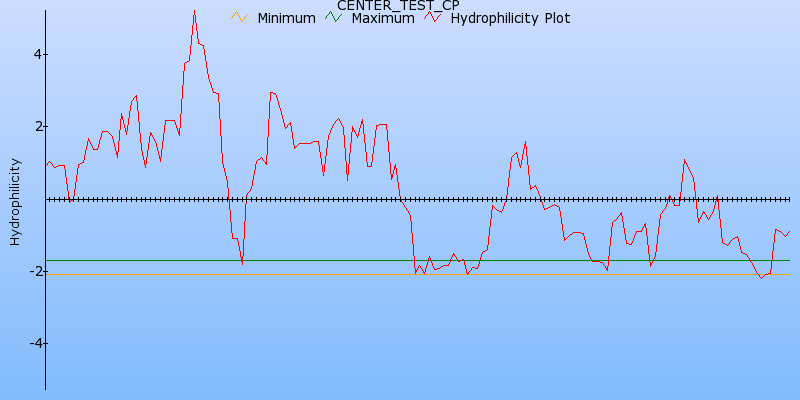The width and height of the screenshot is (800, 400).
Task: Click the y-axis tick label -2
Action: (x=36, y=271)
